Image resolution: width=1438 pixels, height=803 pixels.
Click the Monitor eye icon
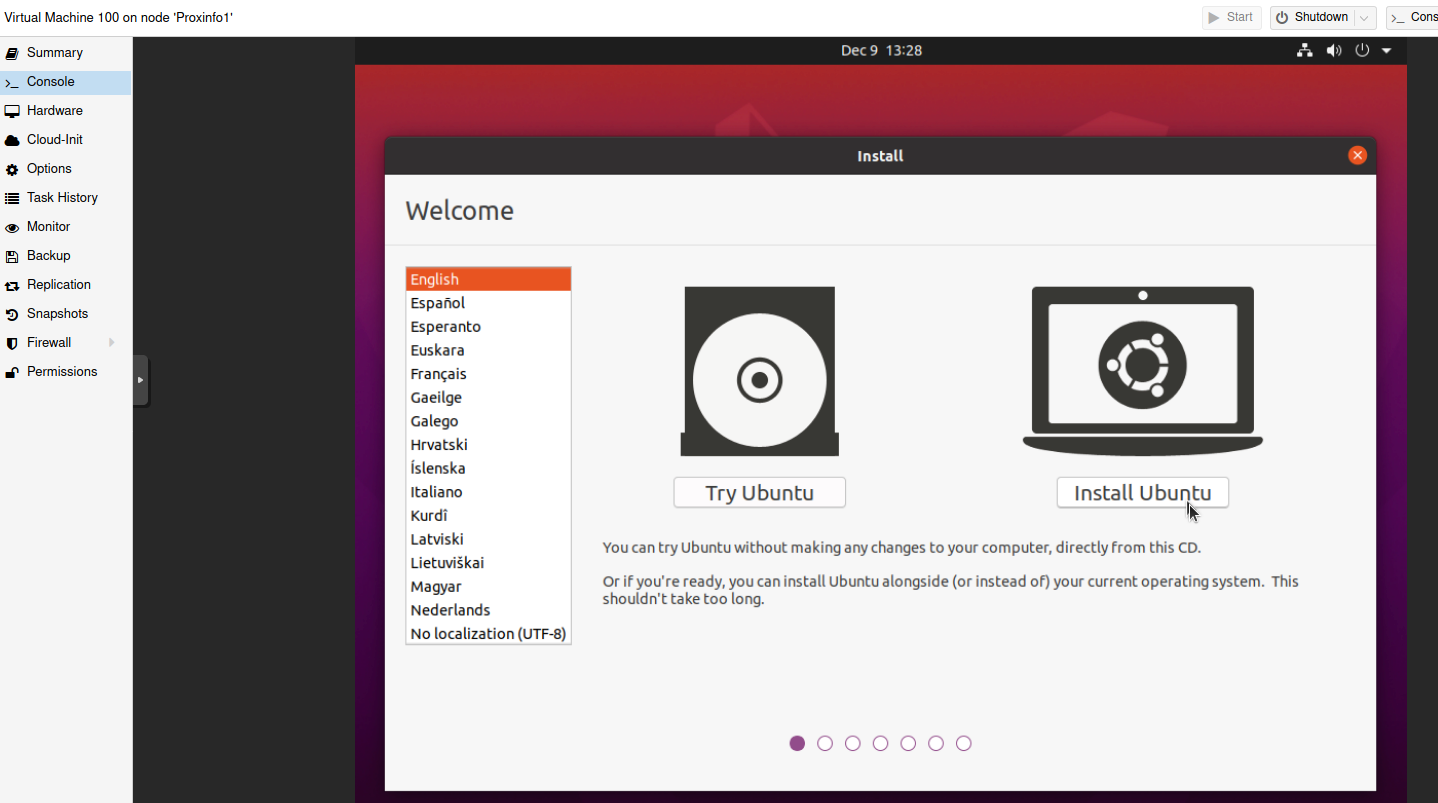12,228
